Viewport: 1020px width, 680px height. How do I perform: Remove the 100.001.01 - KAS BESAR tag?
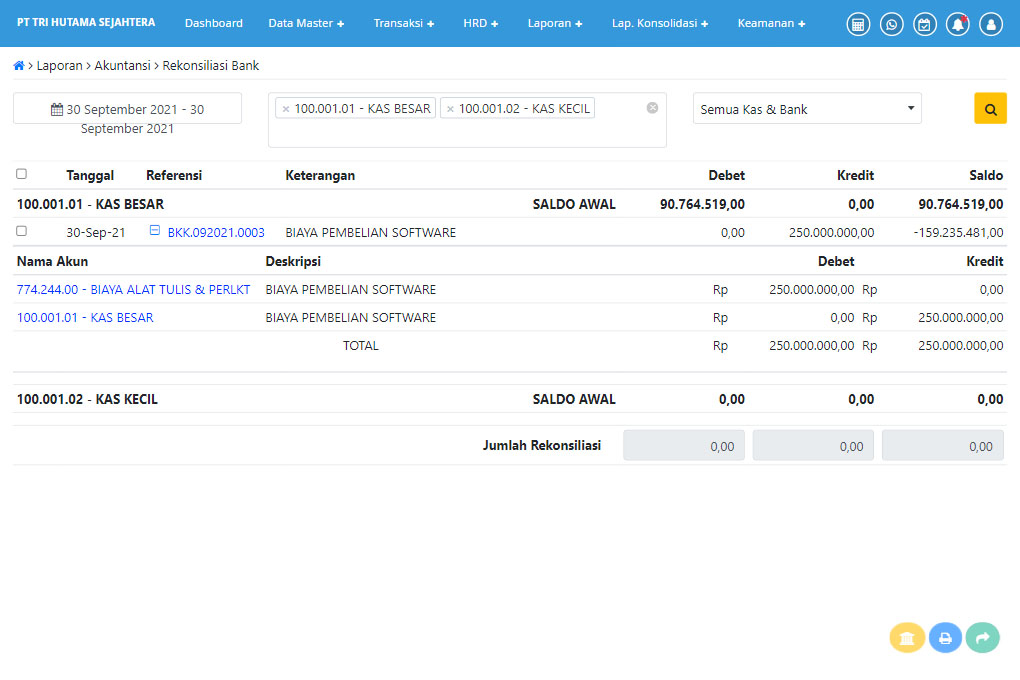(x=286, y=109)
